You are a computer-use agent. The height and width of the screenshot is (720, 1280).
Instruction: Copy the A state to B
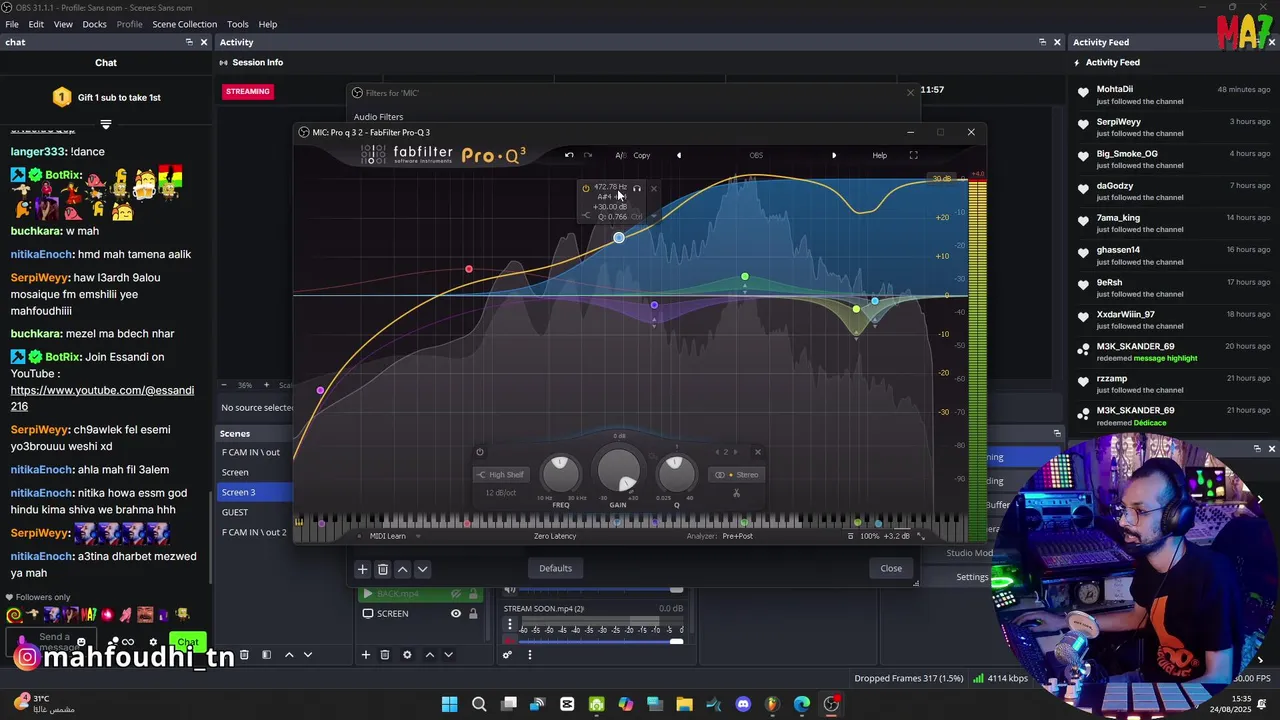pyautogui.click(x=642, y=155)
